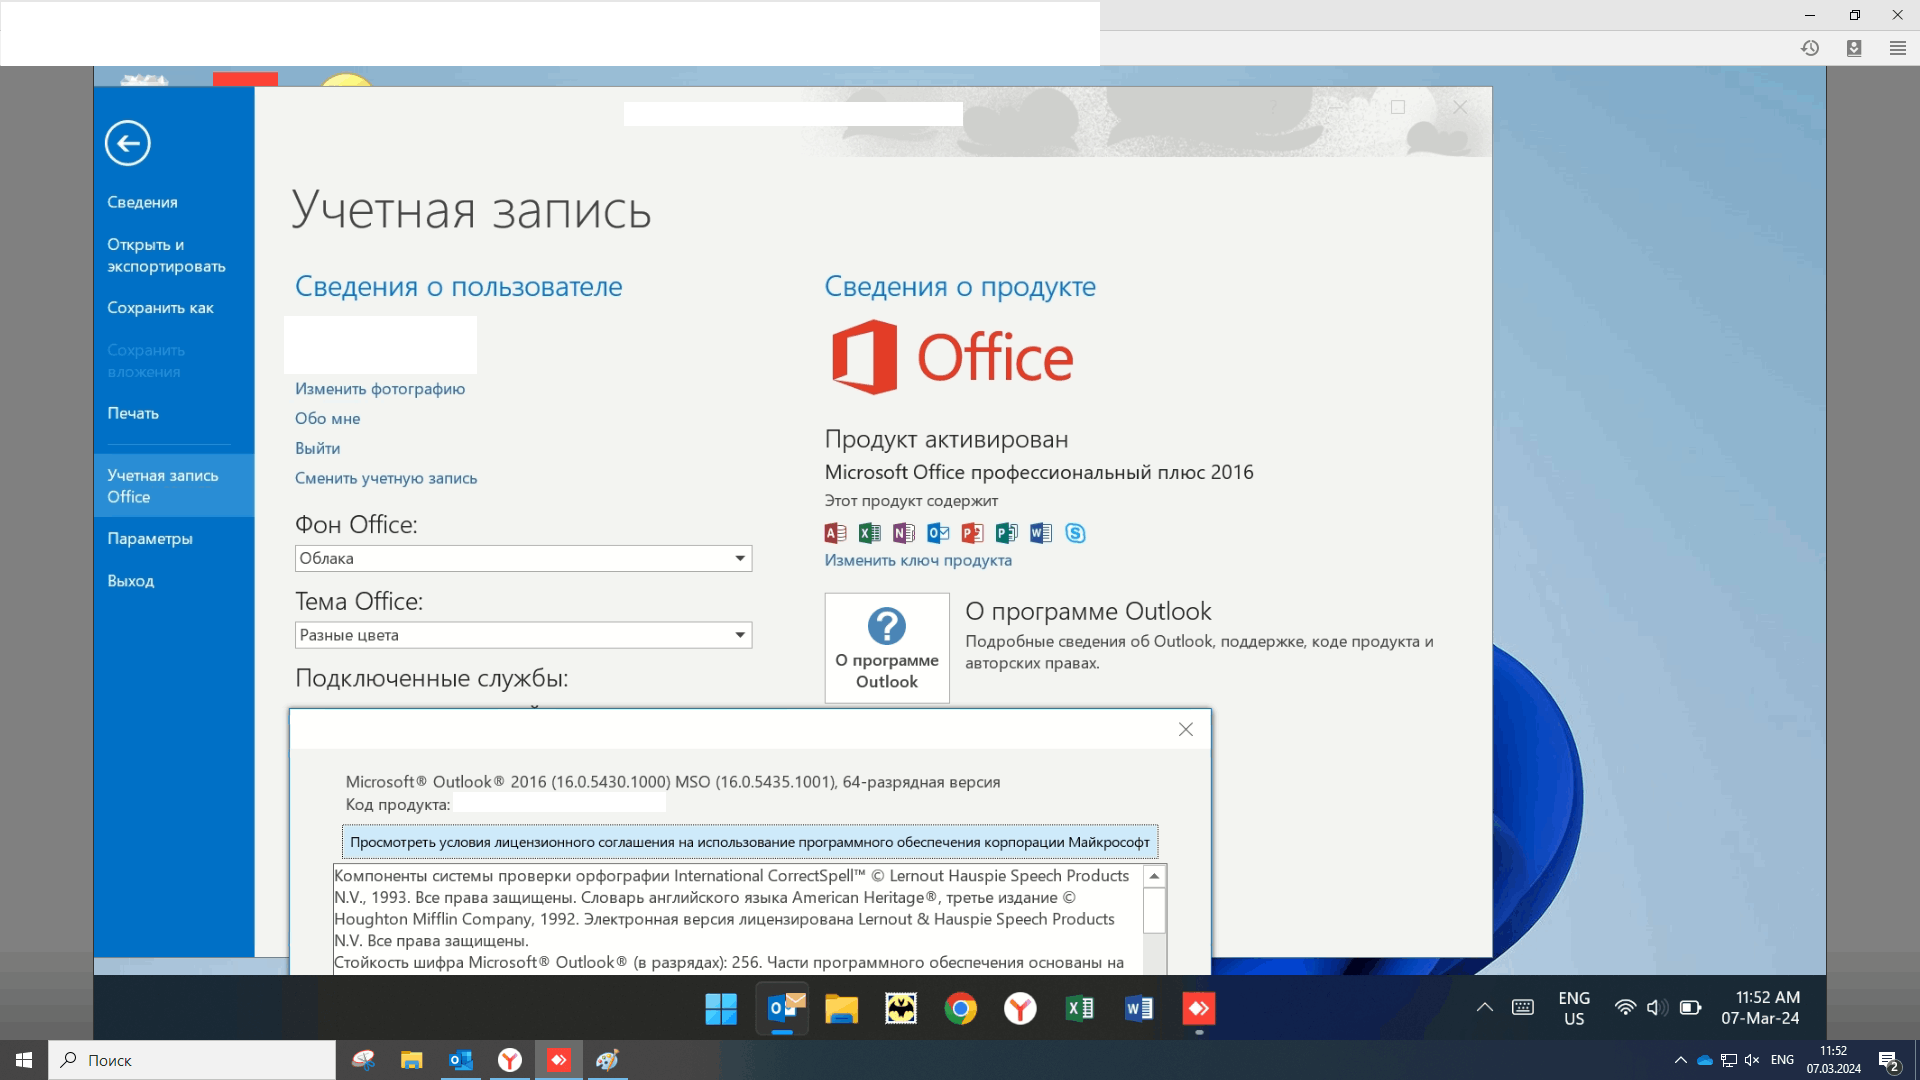Open Word on the remote taskbar
Screen dimensions: 1920x1080
pyautogui.click(x=1139, y=1009)
